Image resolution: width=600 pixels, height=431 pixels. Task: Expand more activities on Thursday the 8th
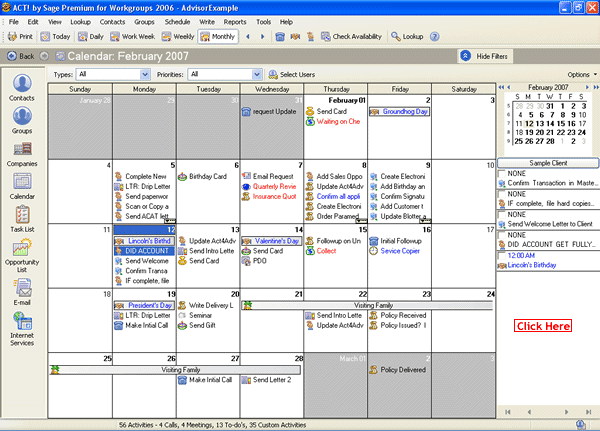tap(361, 221)
